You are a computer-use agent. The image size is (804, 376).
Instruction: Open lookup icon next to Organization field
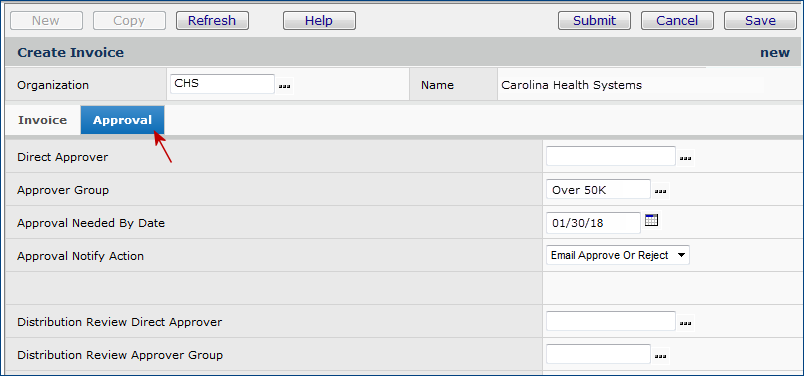coord(284,87)
